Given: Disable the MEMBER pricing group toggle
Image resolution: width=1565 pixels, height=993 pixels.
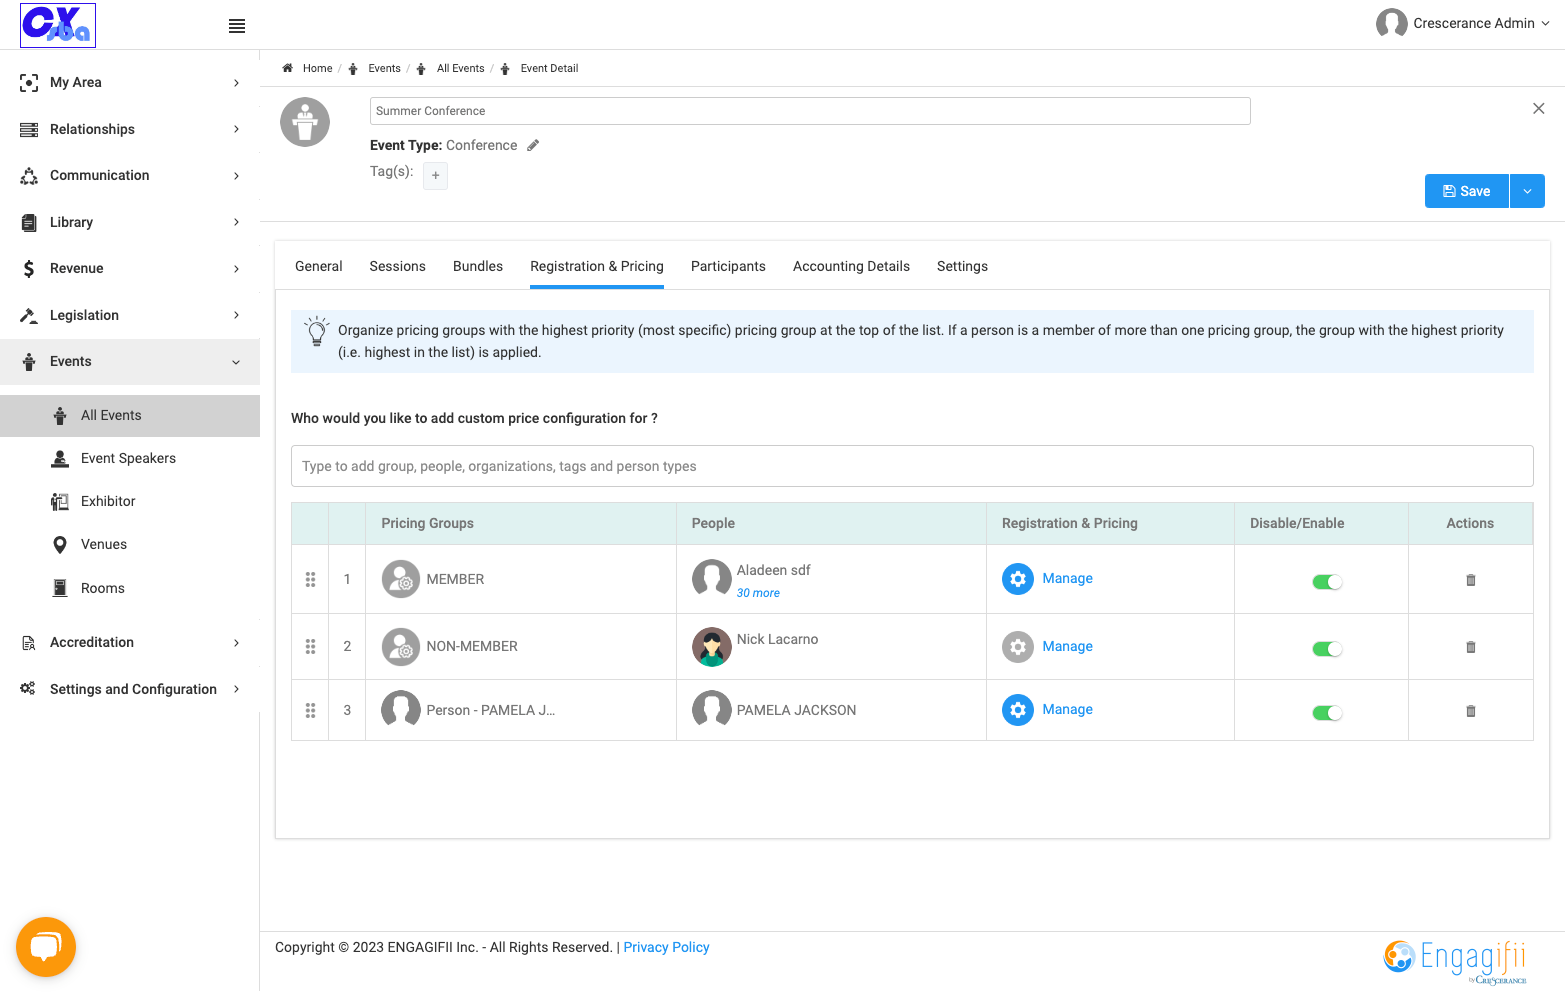Looking at the screenshot, I should tap(1327, 581).
